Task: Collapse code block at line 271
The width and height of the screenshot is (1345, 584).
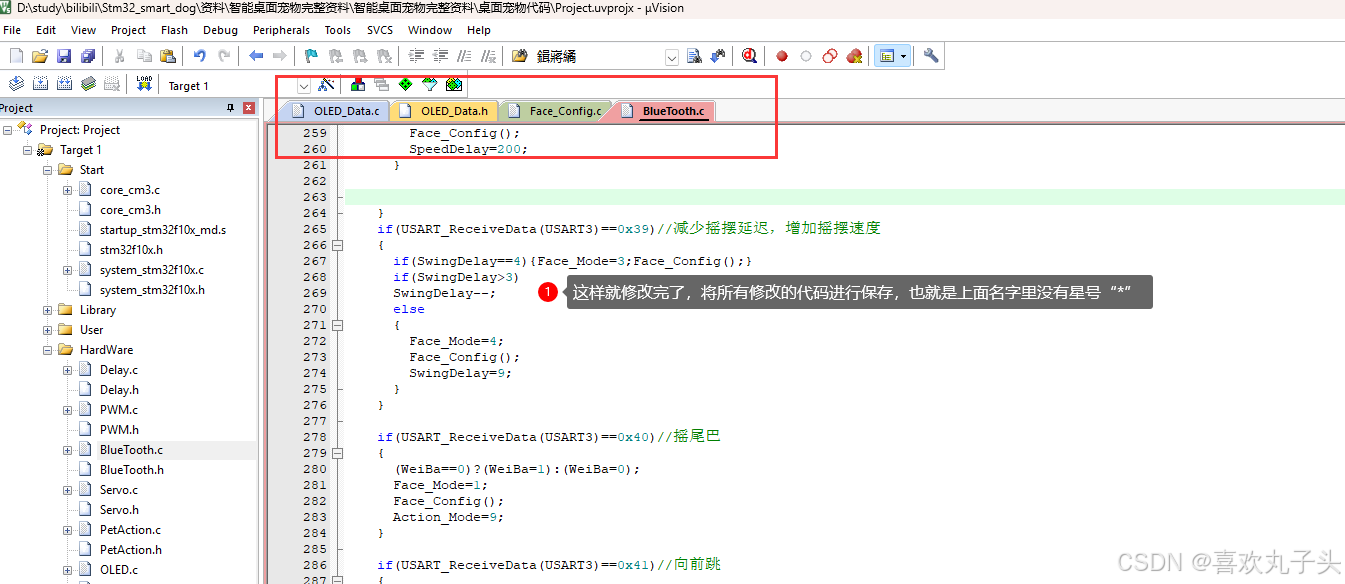Action: click(x=338, y=325)
